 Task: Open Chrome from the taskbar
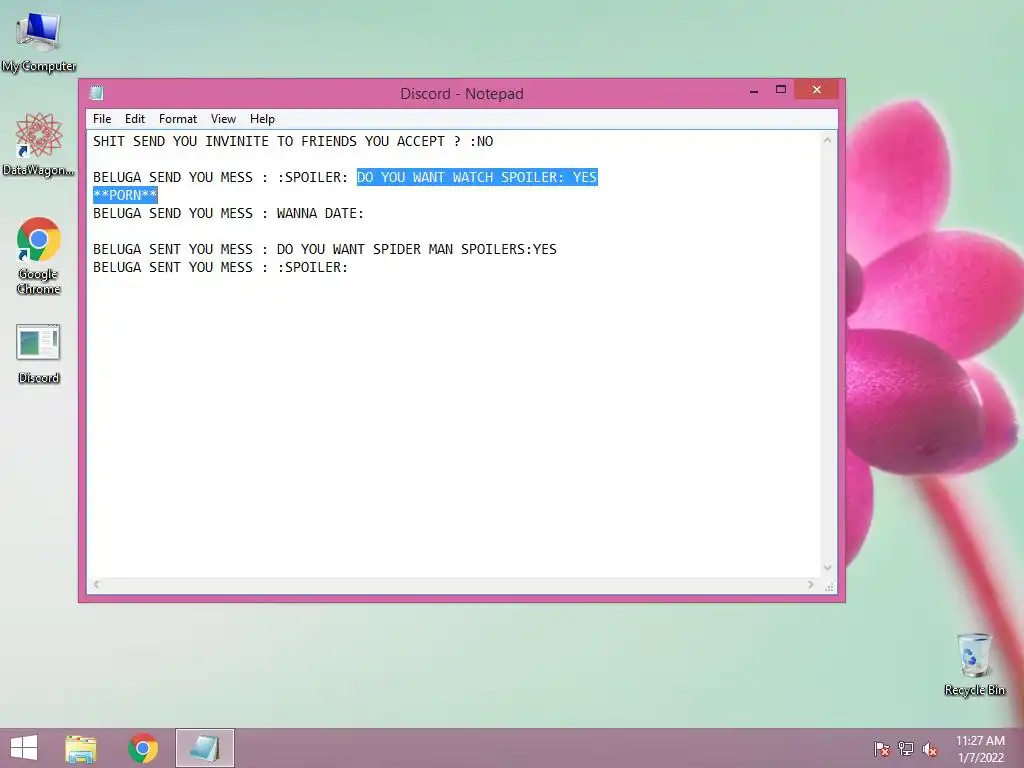tap(143, 748)
